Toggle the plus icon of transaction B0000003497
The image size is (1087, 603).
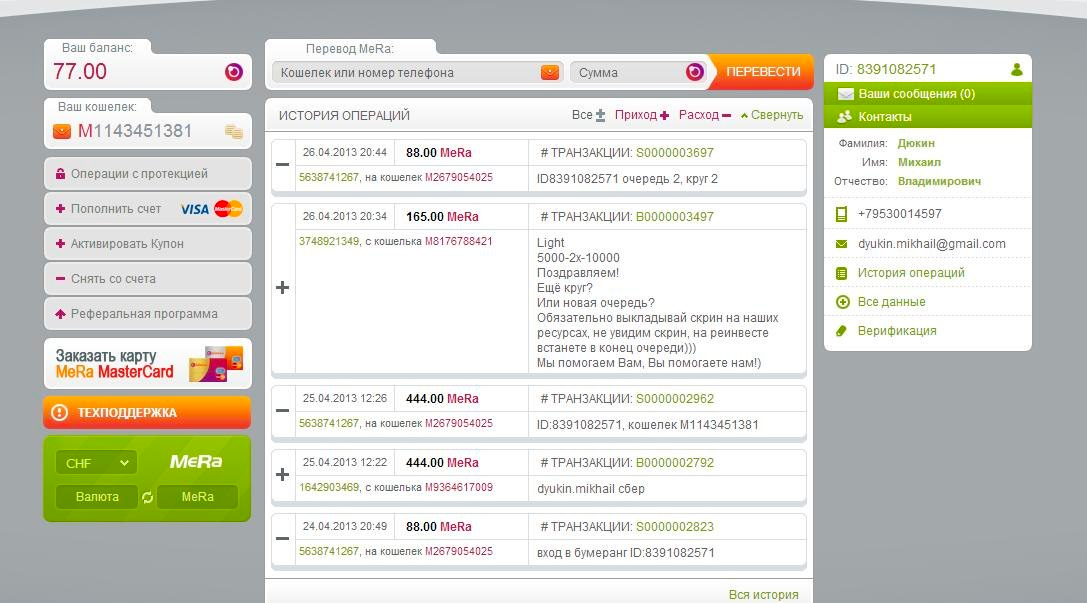pos(283,288)
